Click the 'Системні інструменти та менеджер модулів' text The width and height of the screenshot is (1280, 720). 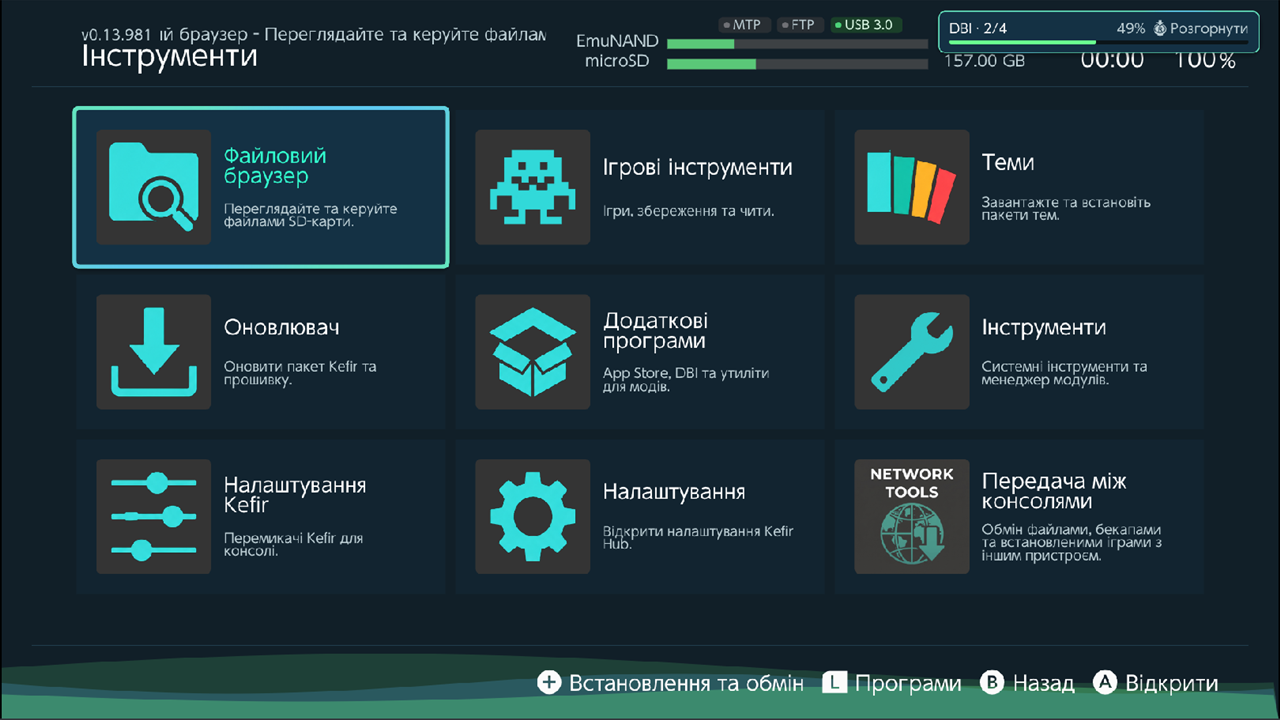tap(1064, 373)
